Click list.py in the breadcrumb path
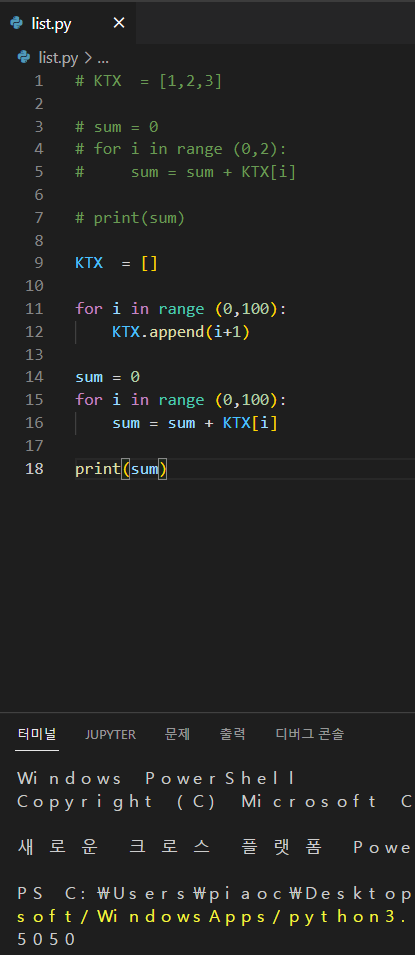Image resolution: width=415 pixels, height=955 pixels. click(58, 58)
